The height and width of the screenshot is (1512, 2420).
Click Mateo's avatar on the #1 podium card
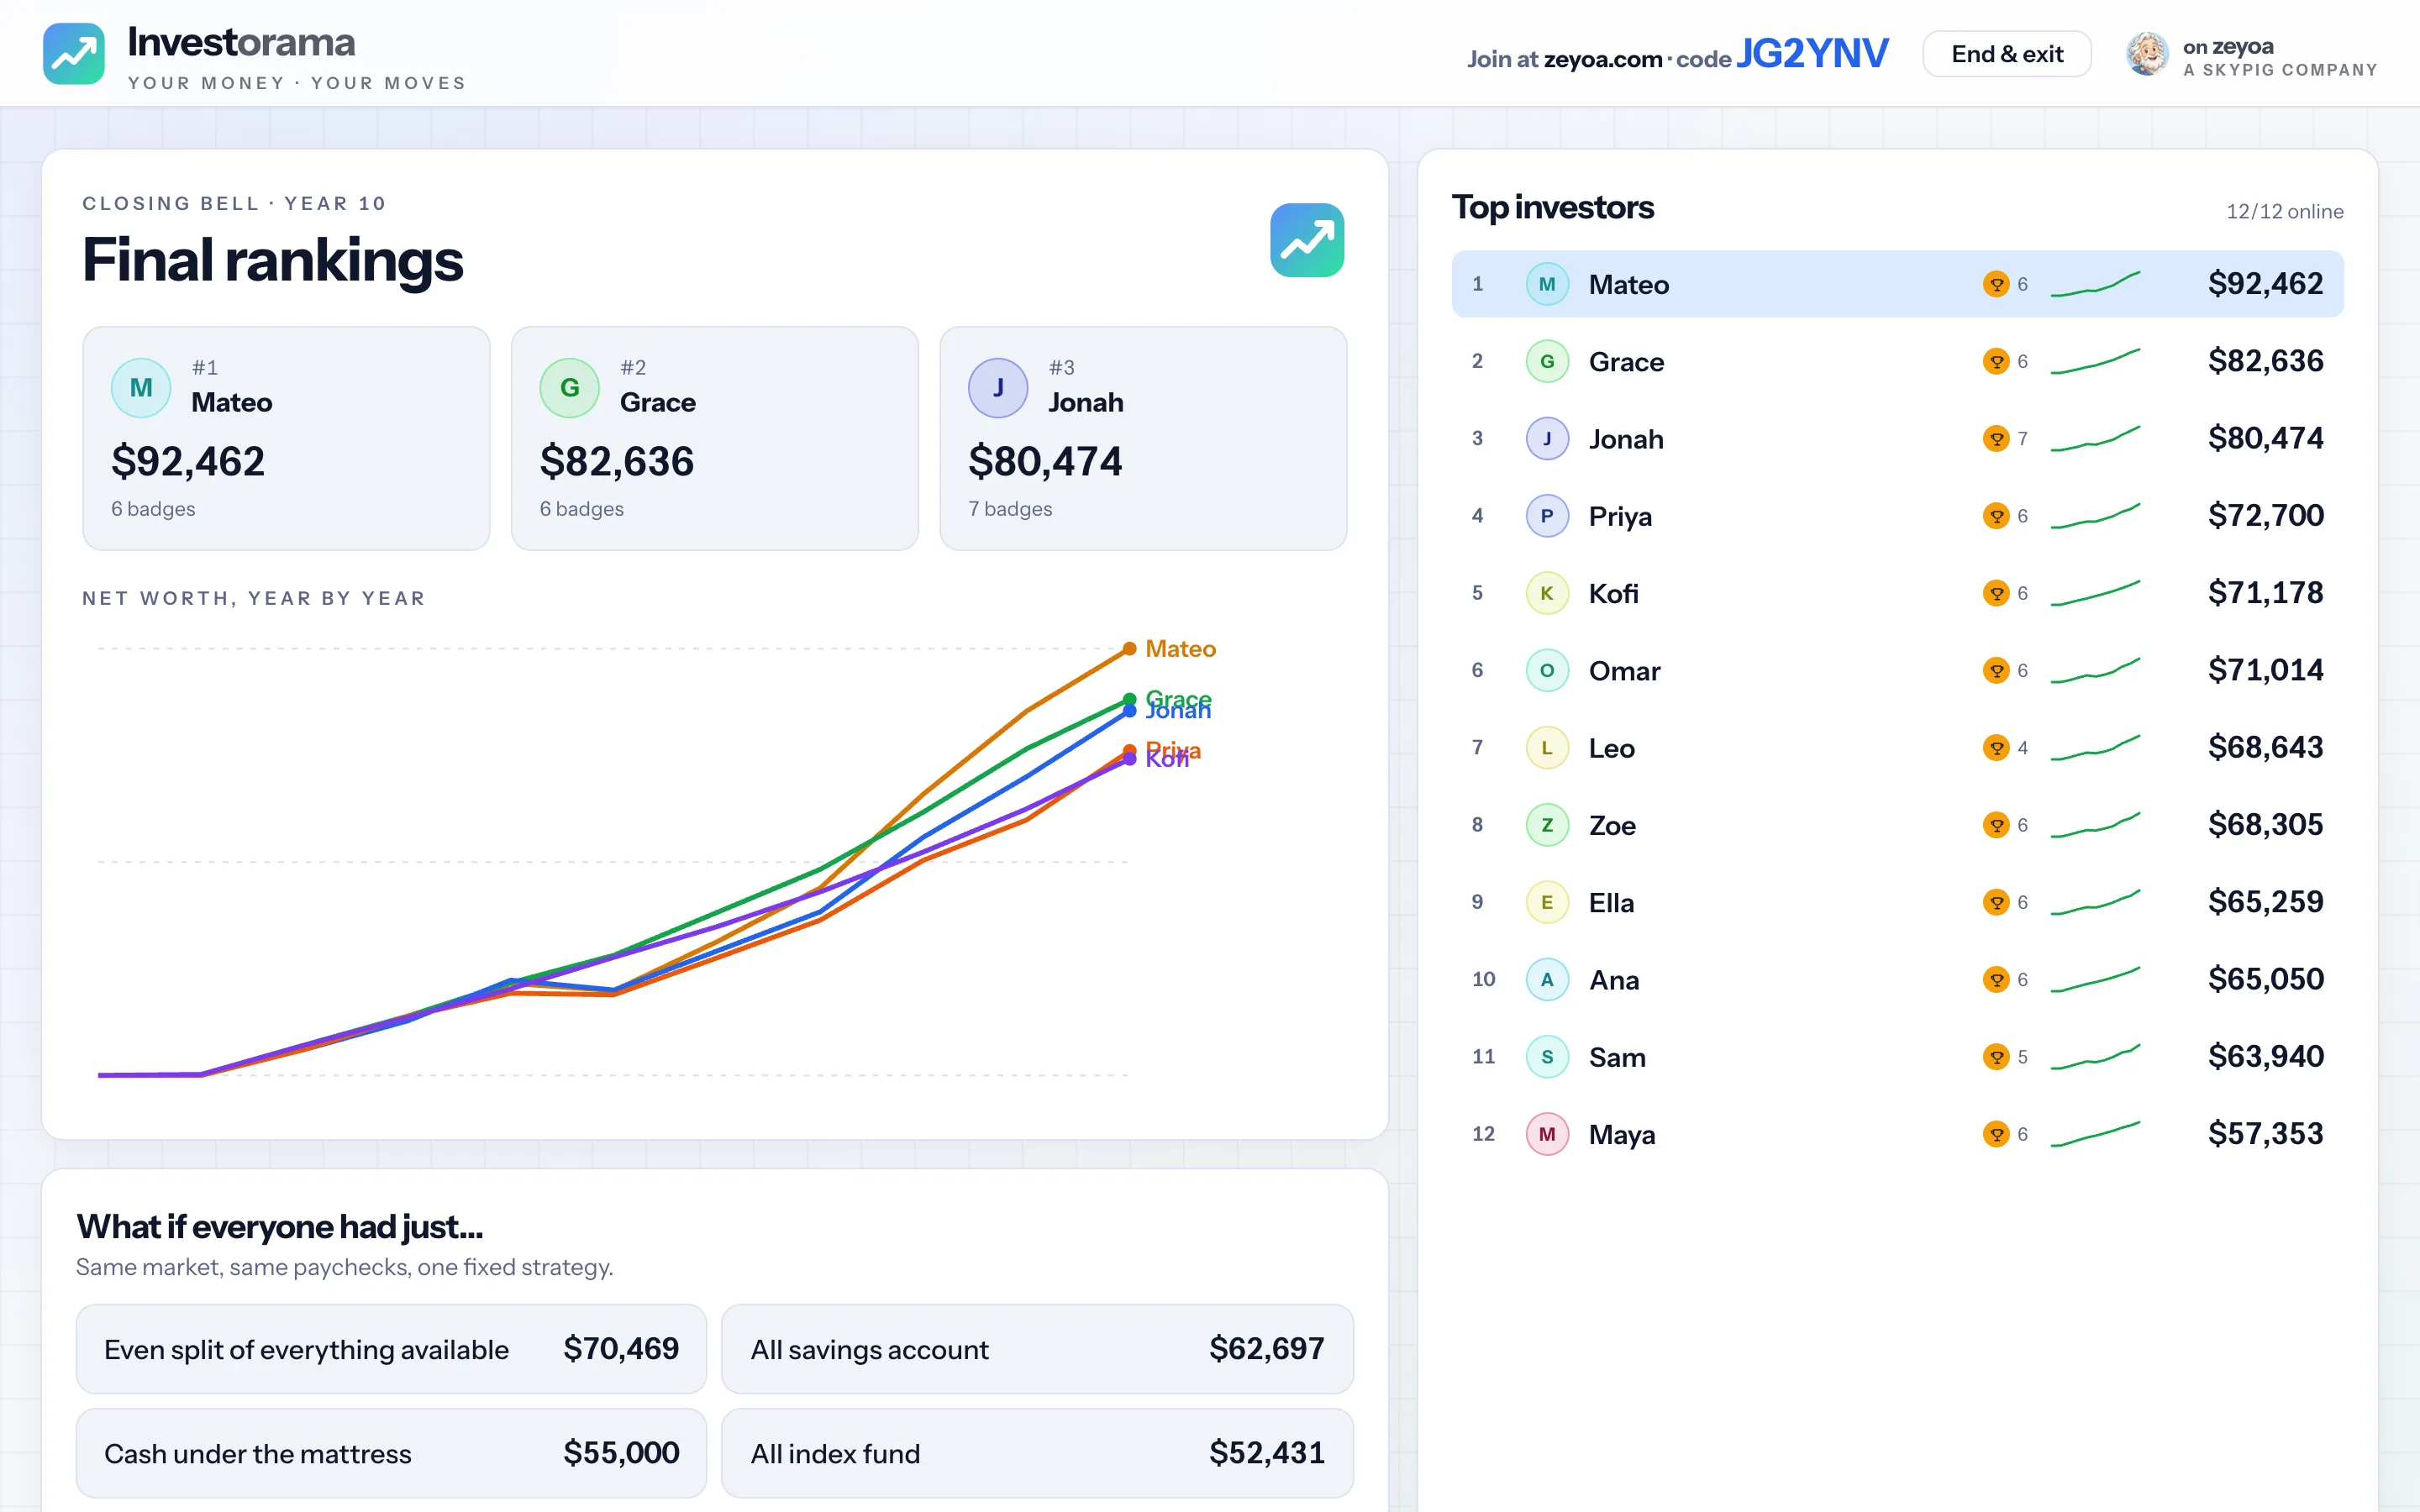point(141,388)
